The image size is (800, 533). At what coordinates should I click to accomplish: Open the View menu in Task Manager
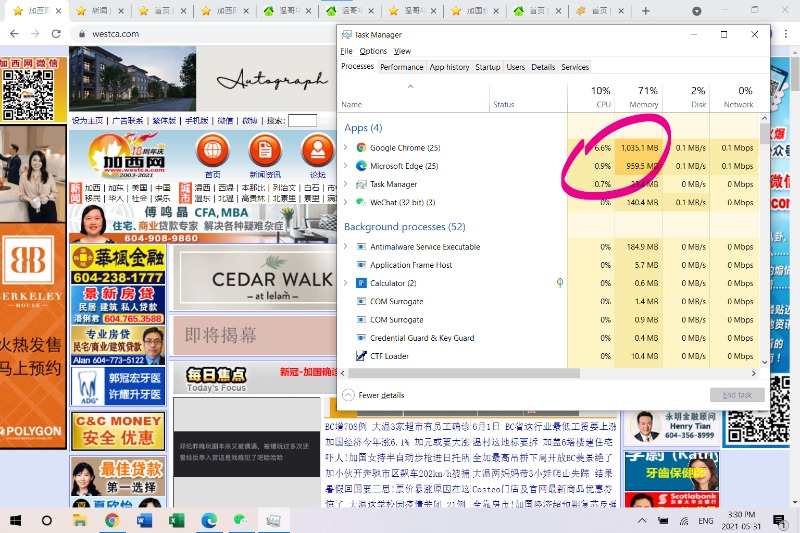402,51
